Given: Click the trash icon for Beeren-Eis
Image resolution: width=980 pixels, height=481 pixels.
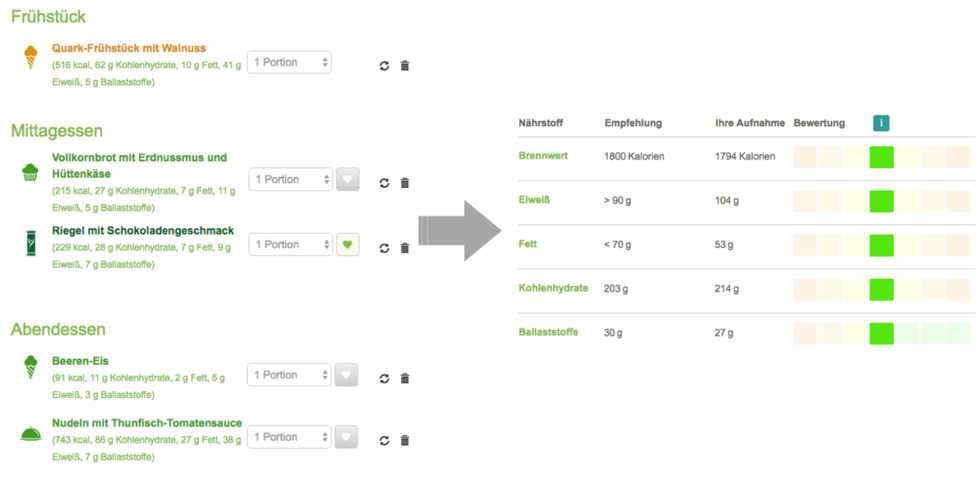Looking at the screenshot, I should pyautogui.click(x=404, y=379).
